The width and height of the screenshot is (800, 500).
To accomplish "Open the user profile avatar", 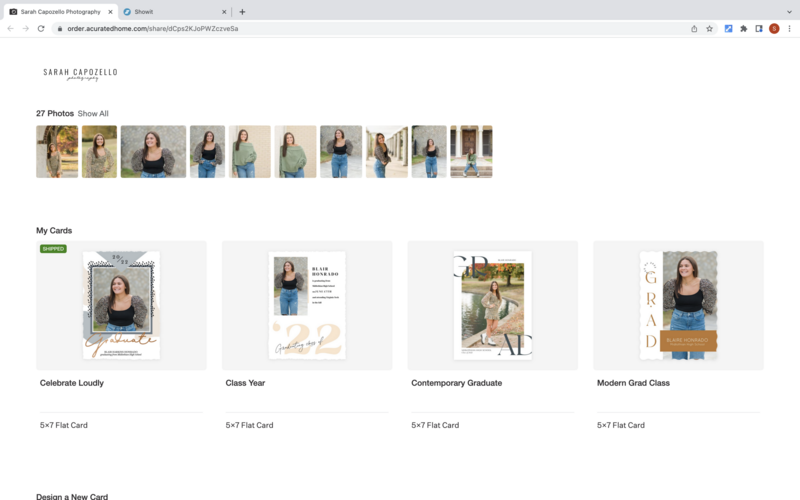I will tap(774, 28).
